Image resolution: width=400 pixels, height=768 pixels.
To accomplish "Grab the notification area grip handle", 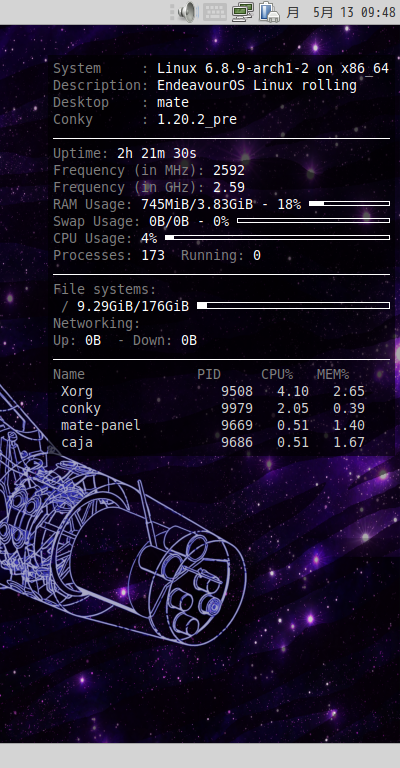I will click(172, 12).
